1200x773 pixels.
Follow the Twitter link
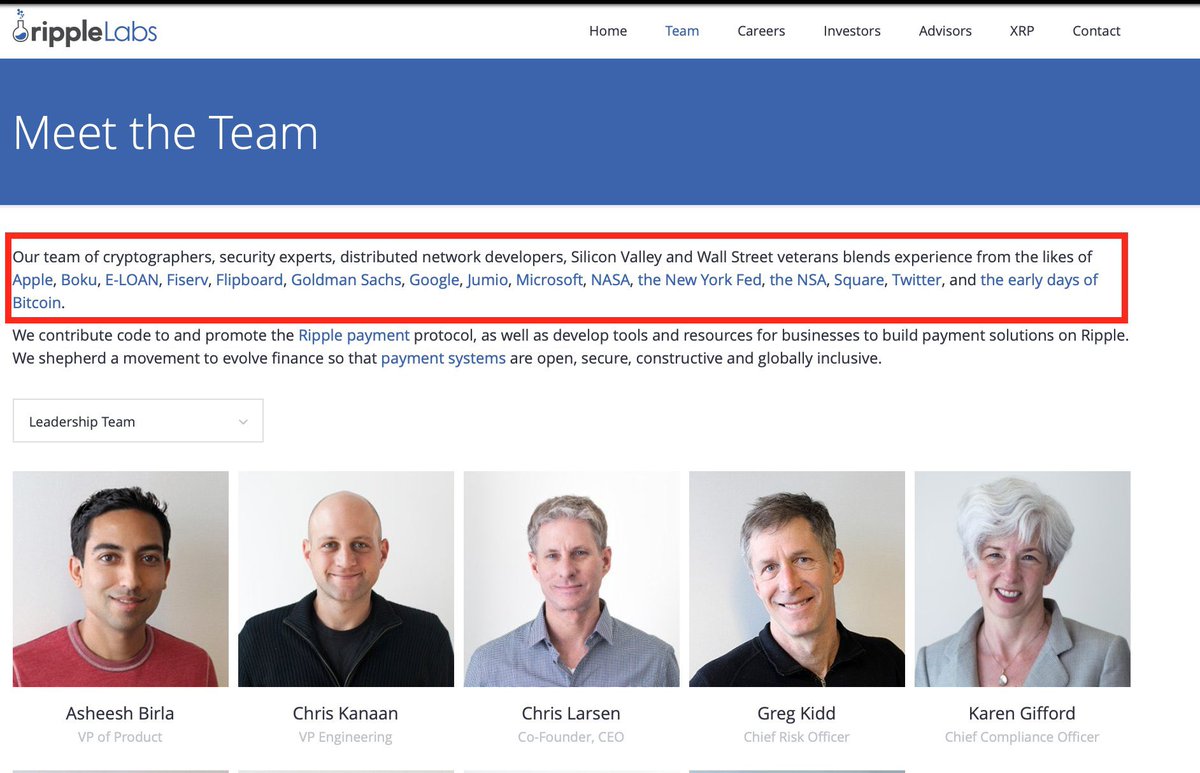click(x=916, y=280)
